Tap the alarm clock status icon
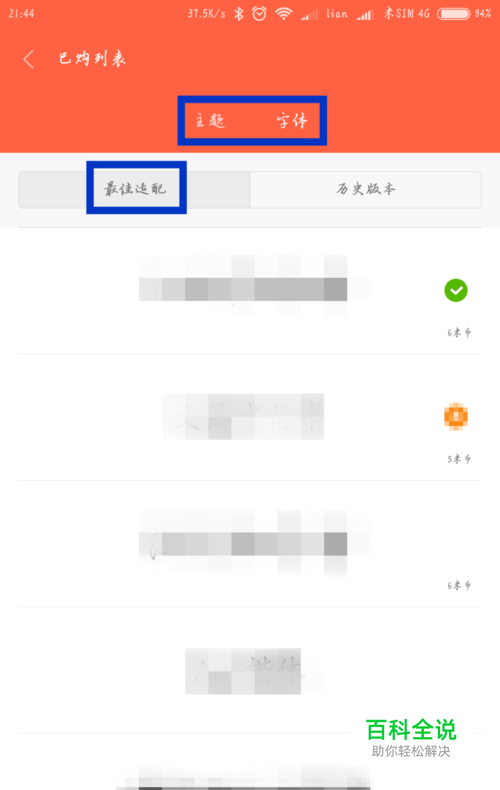 [259, 14]
